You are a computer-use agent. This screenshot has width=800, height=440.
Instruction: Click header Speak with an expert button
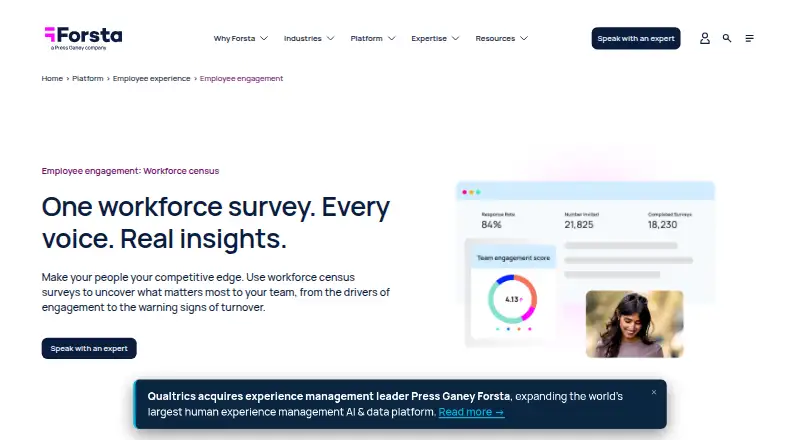pyautogui.click(x=636, y=38)
